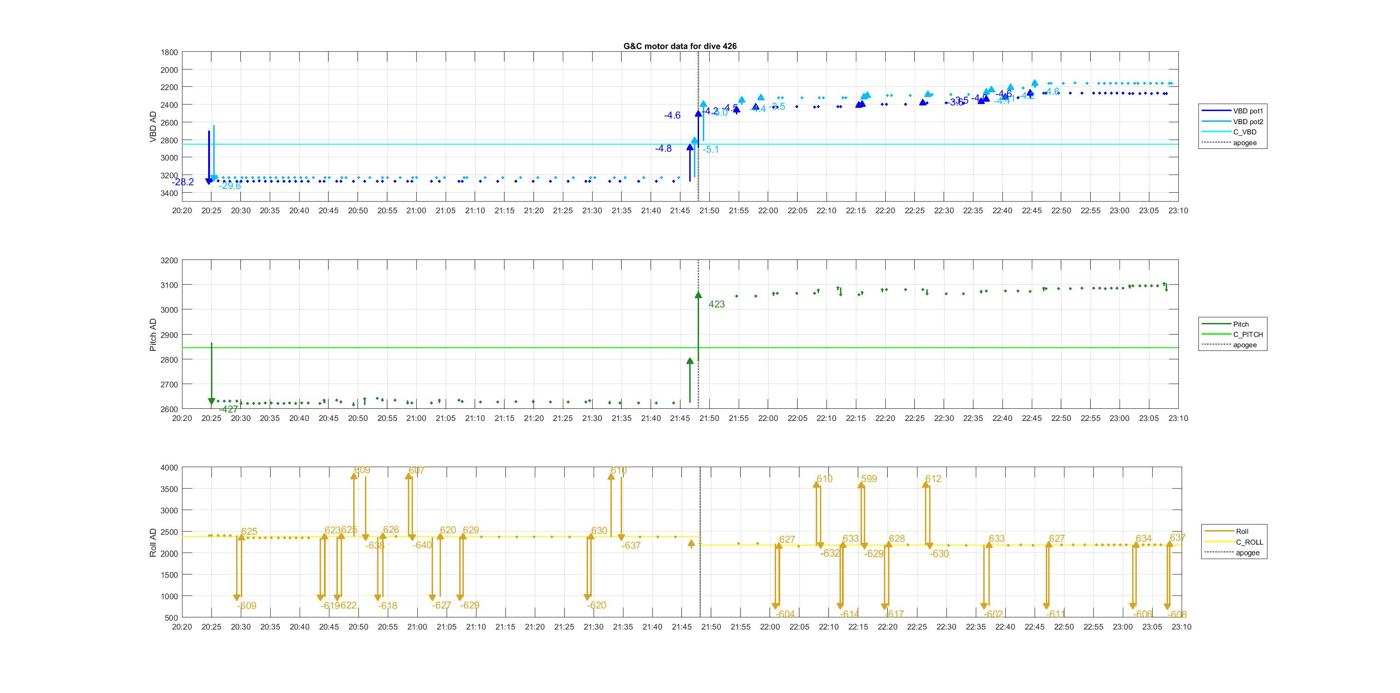1400x693 pixels.
Task: Click the "-29.6" VBD data label
Action: pos(230,186)
